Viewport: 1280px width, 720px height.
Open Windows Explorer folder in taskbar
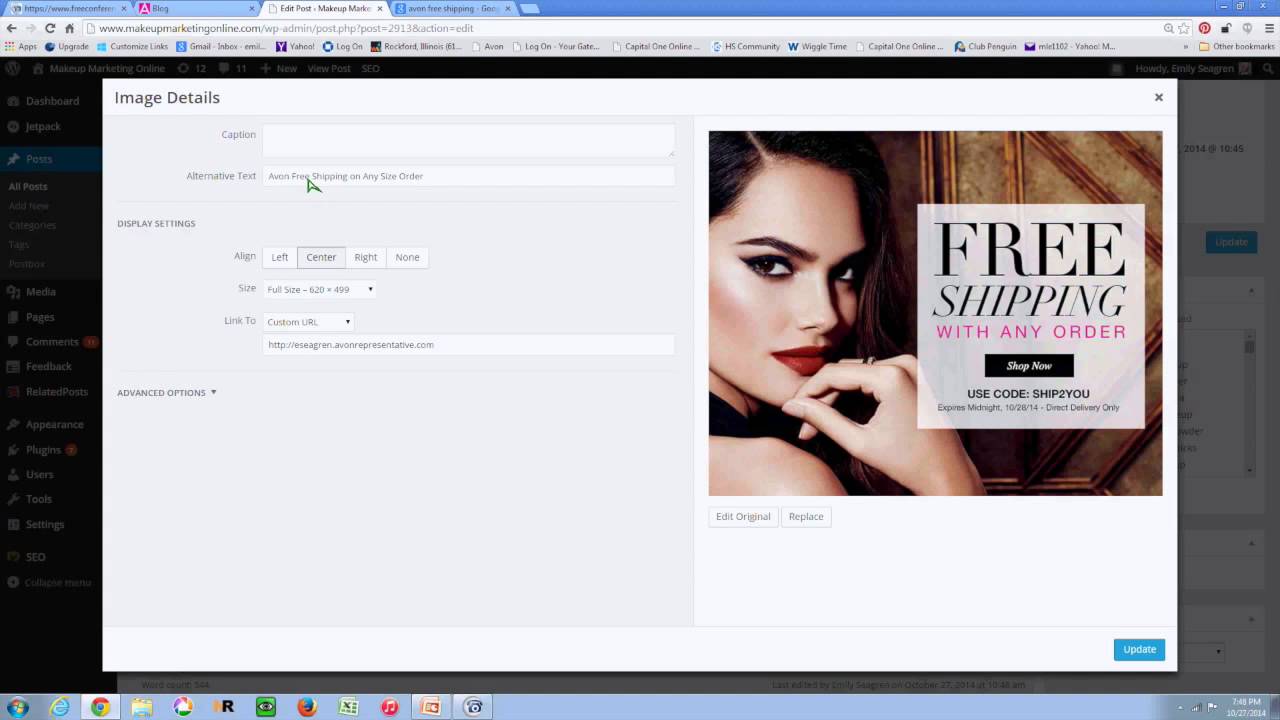pos(141,707)
